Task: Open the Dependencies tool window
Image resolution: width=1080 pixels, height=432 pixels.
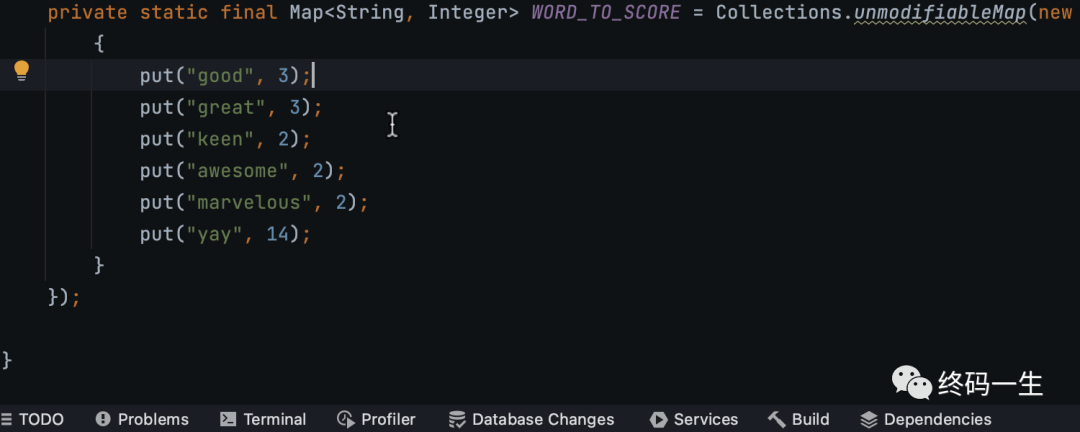Action: coord(926,419)
